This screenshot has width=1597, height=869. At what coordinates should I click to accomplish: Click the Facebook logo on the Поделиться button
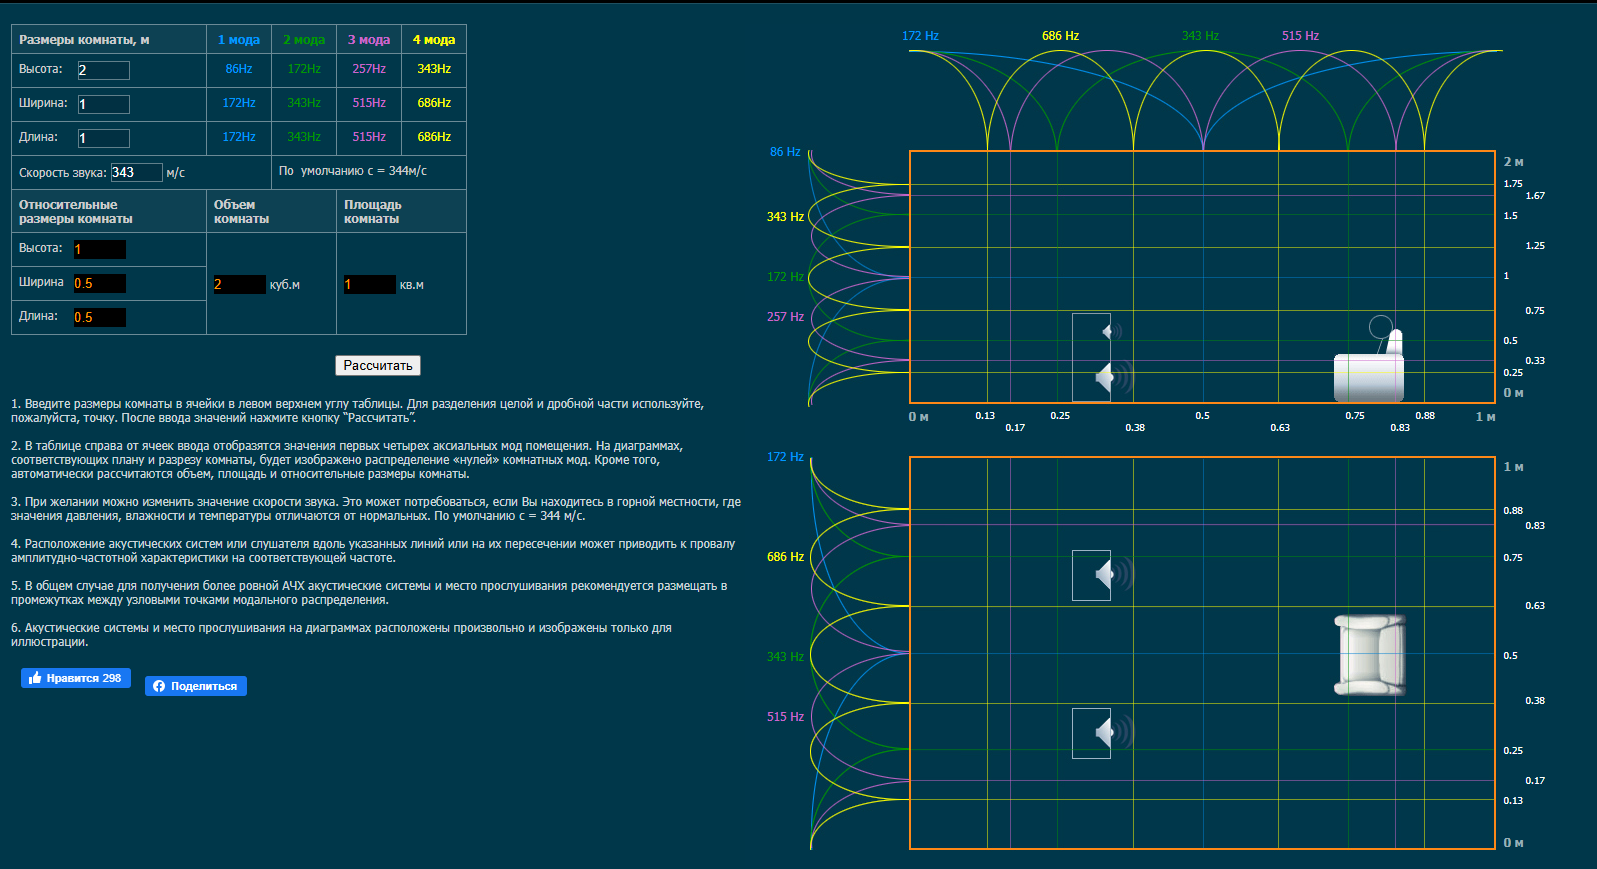[x=159, y=686]
